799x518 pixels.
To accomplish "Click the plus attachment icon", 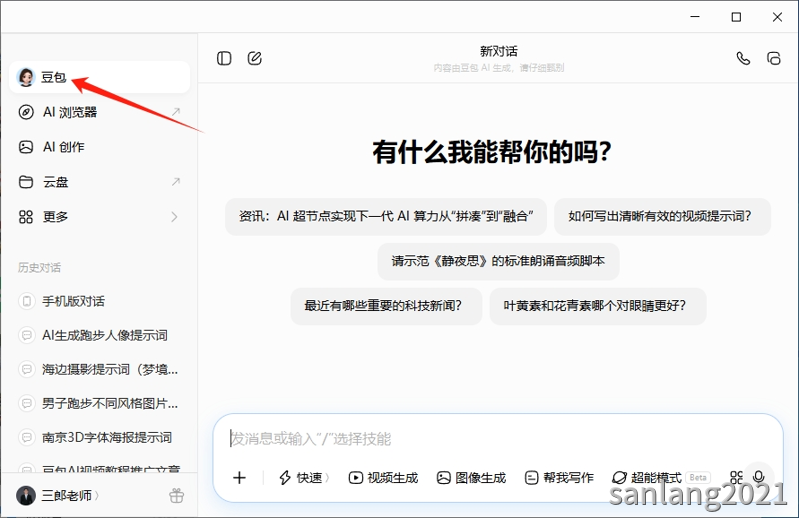I will point(239,478).
